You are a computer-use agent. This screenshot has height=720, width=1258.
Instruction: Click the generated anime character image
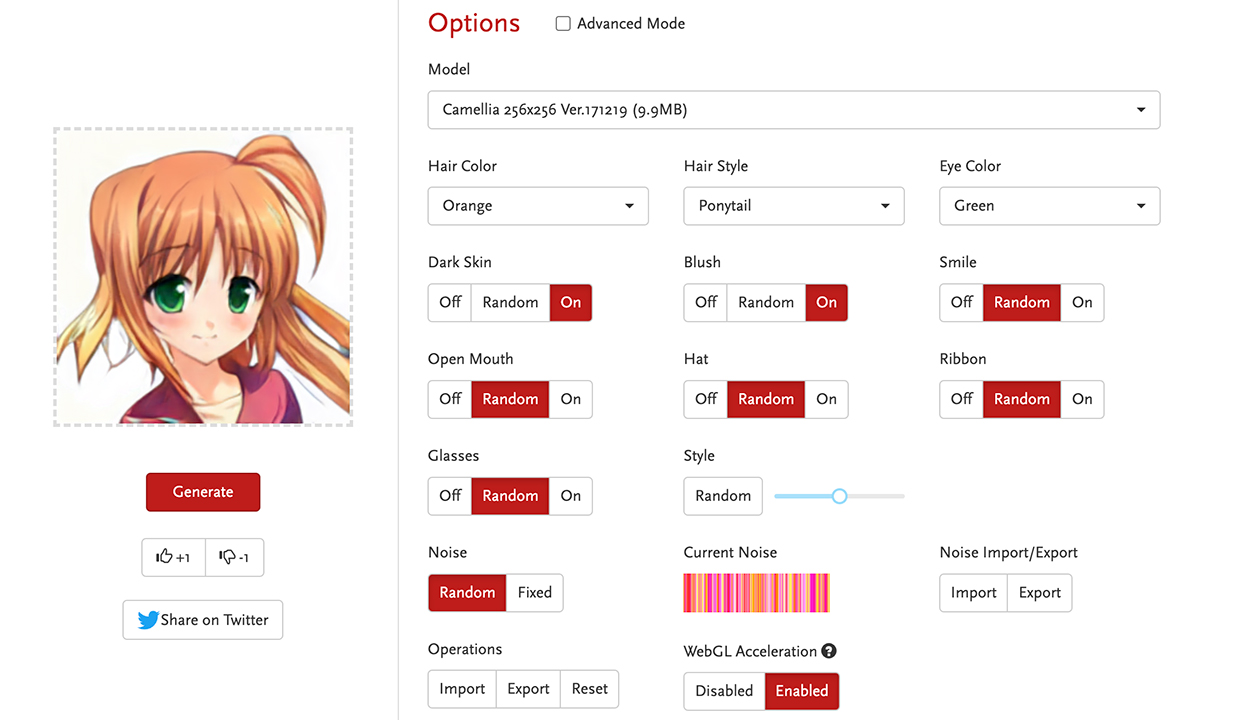coord(203,277)
